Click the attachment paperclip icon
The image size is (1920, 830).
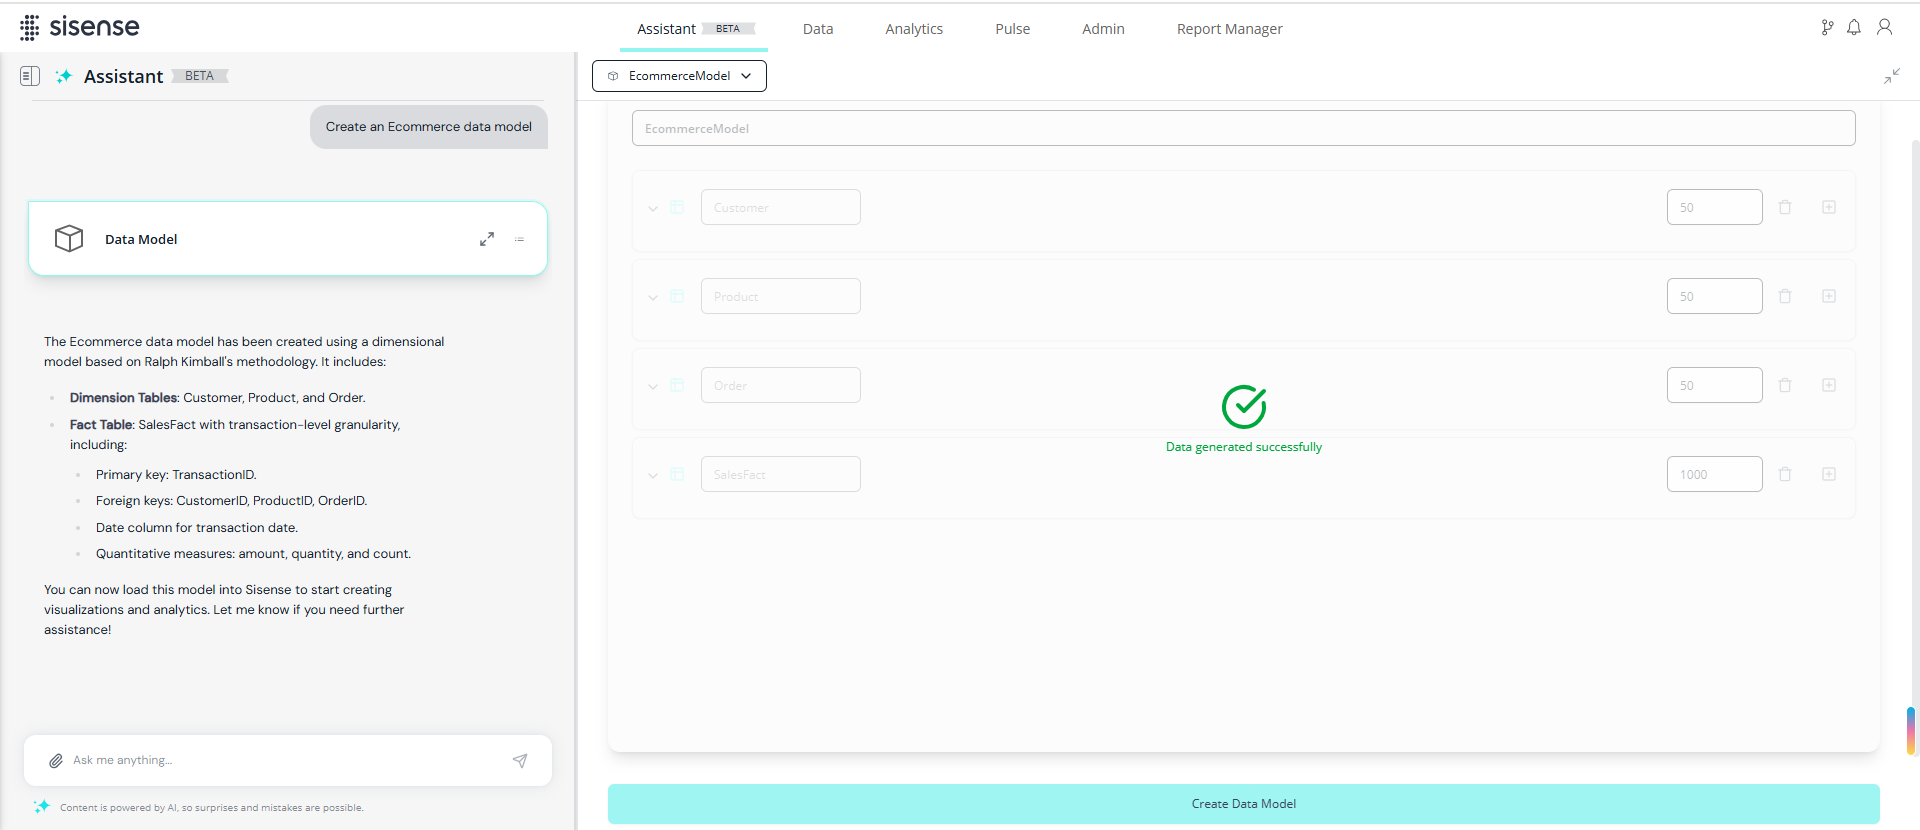[x=56, y=761]
